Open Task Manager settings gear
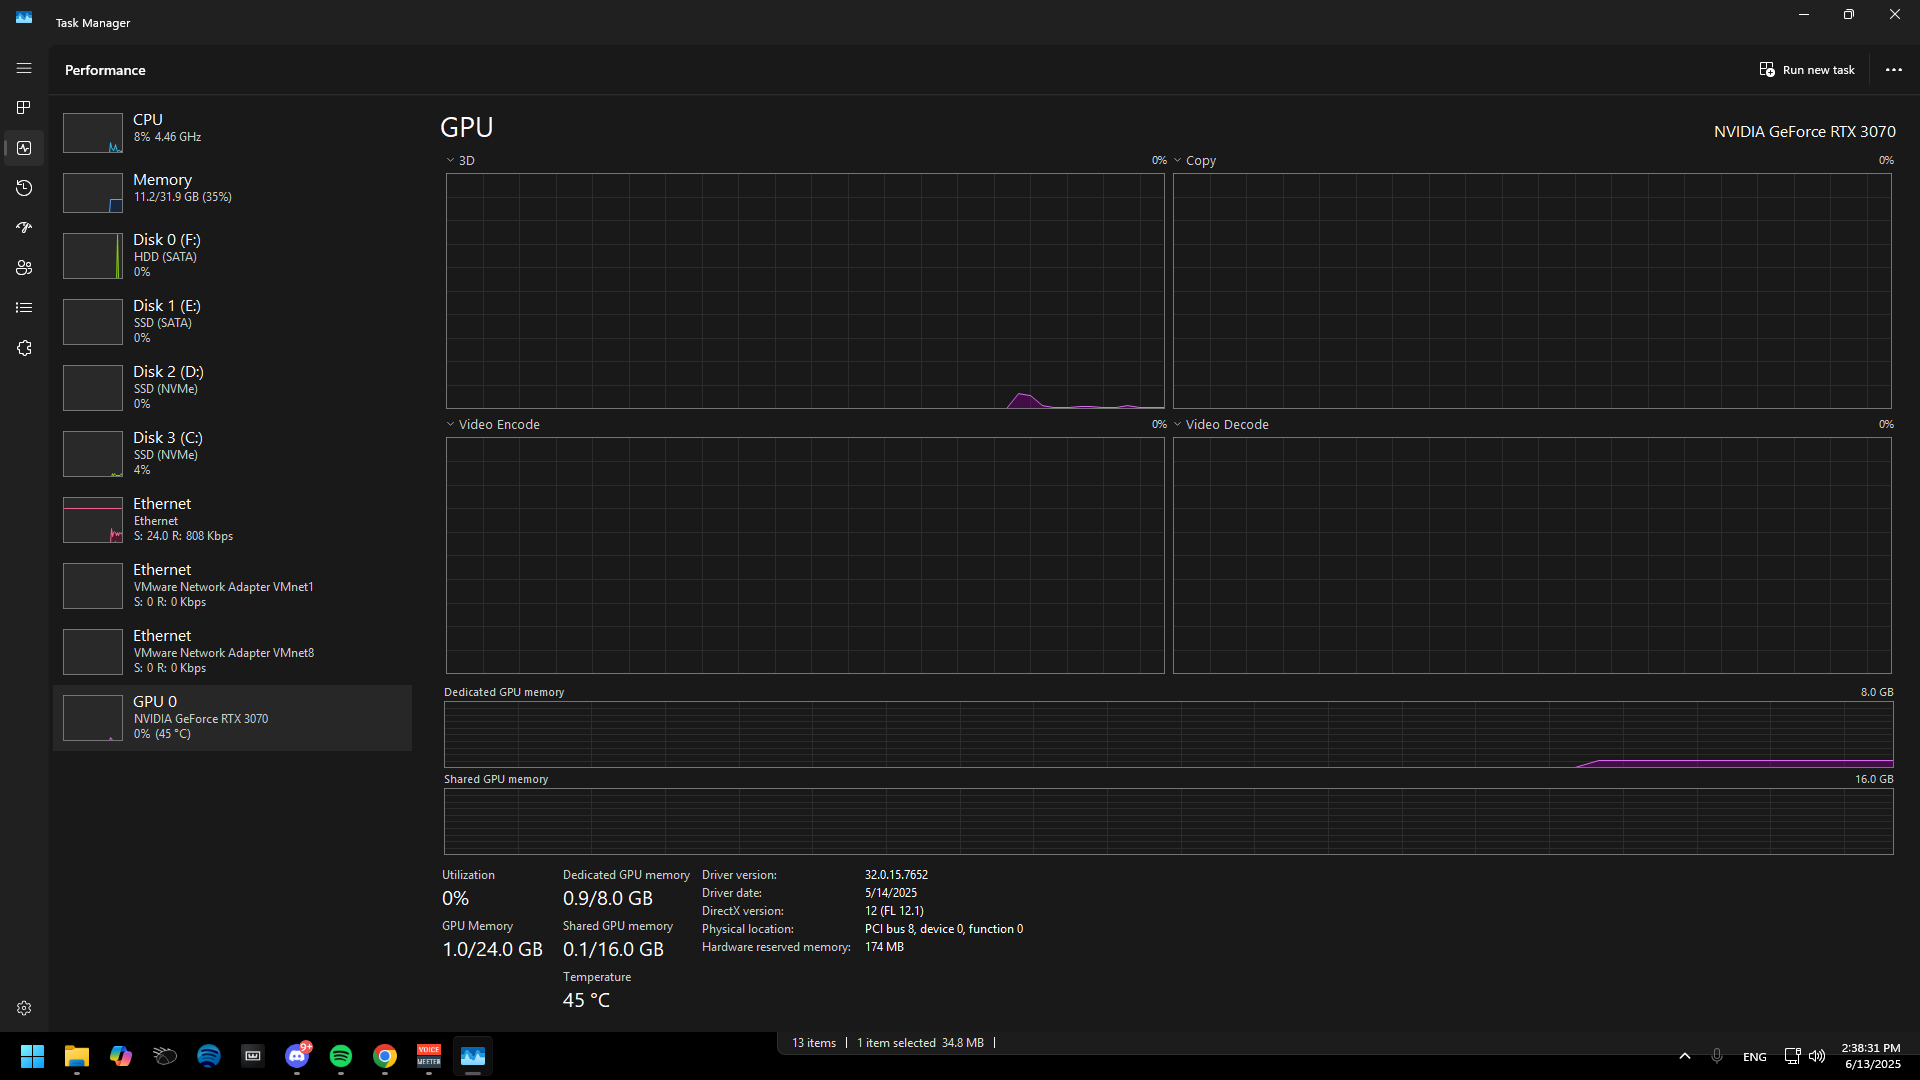The image size is (1920, 1080). [24, 1008]
